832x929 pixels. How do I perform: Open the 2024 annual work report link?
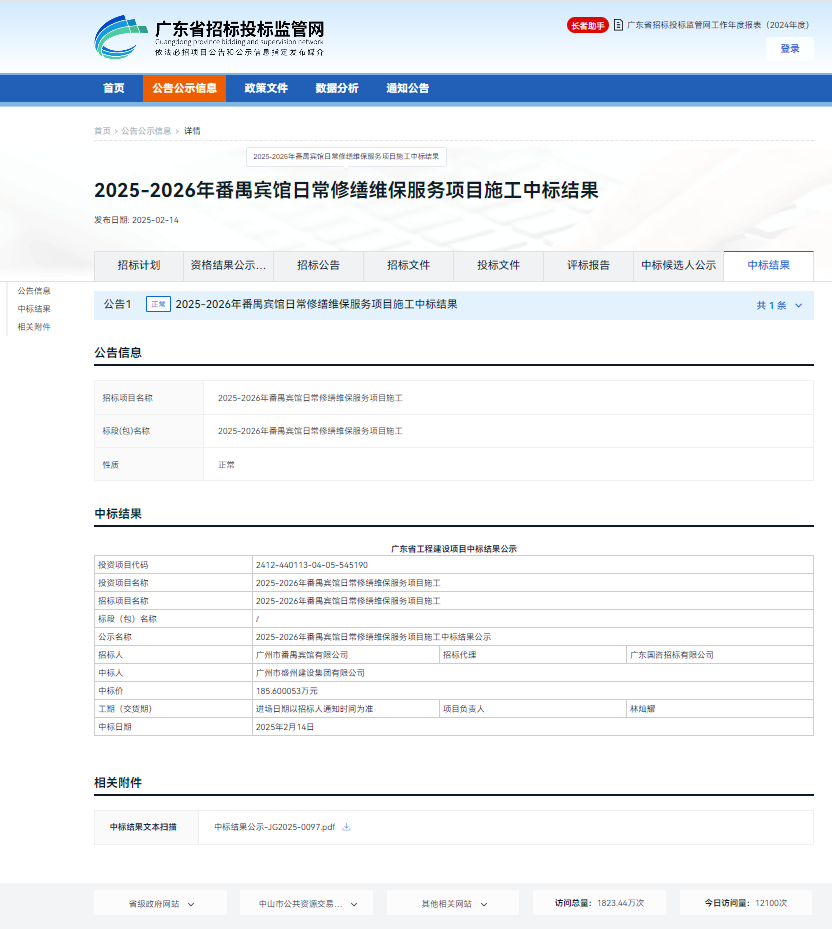717,25
